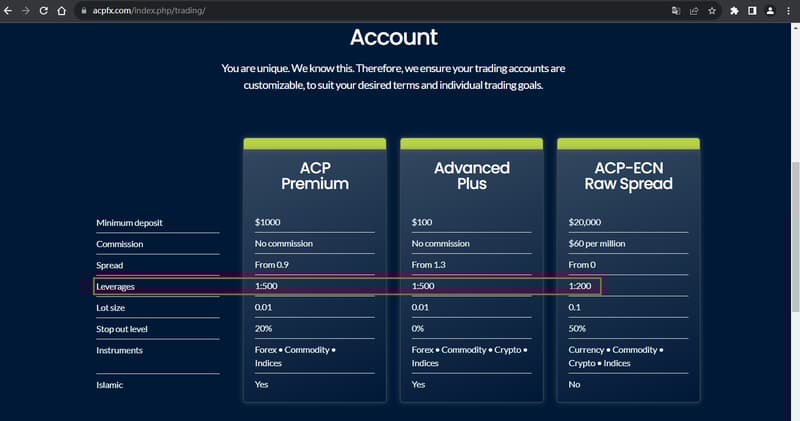Select the Advanced Plus account card title
This screenshot has width=800, height=421.
[x=472, y=176]
